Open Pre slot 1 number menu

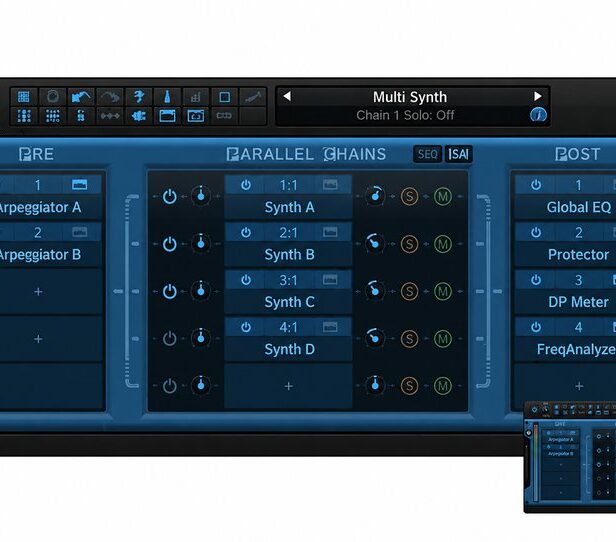pos(38,185)
